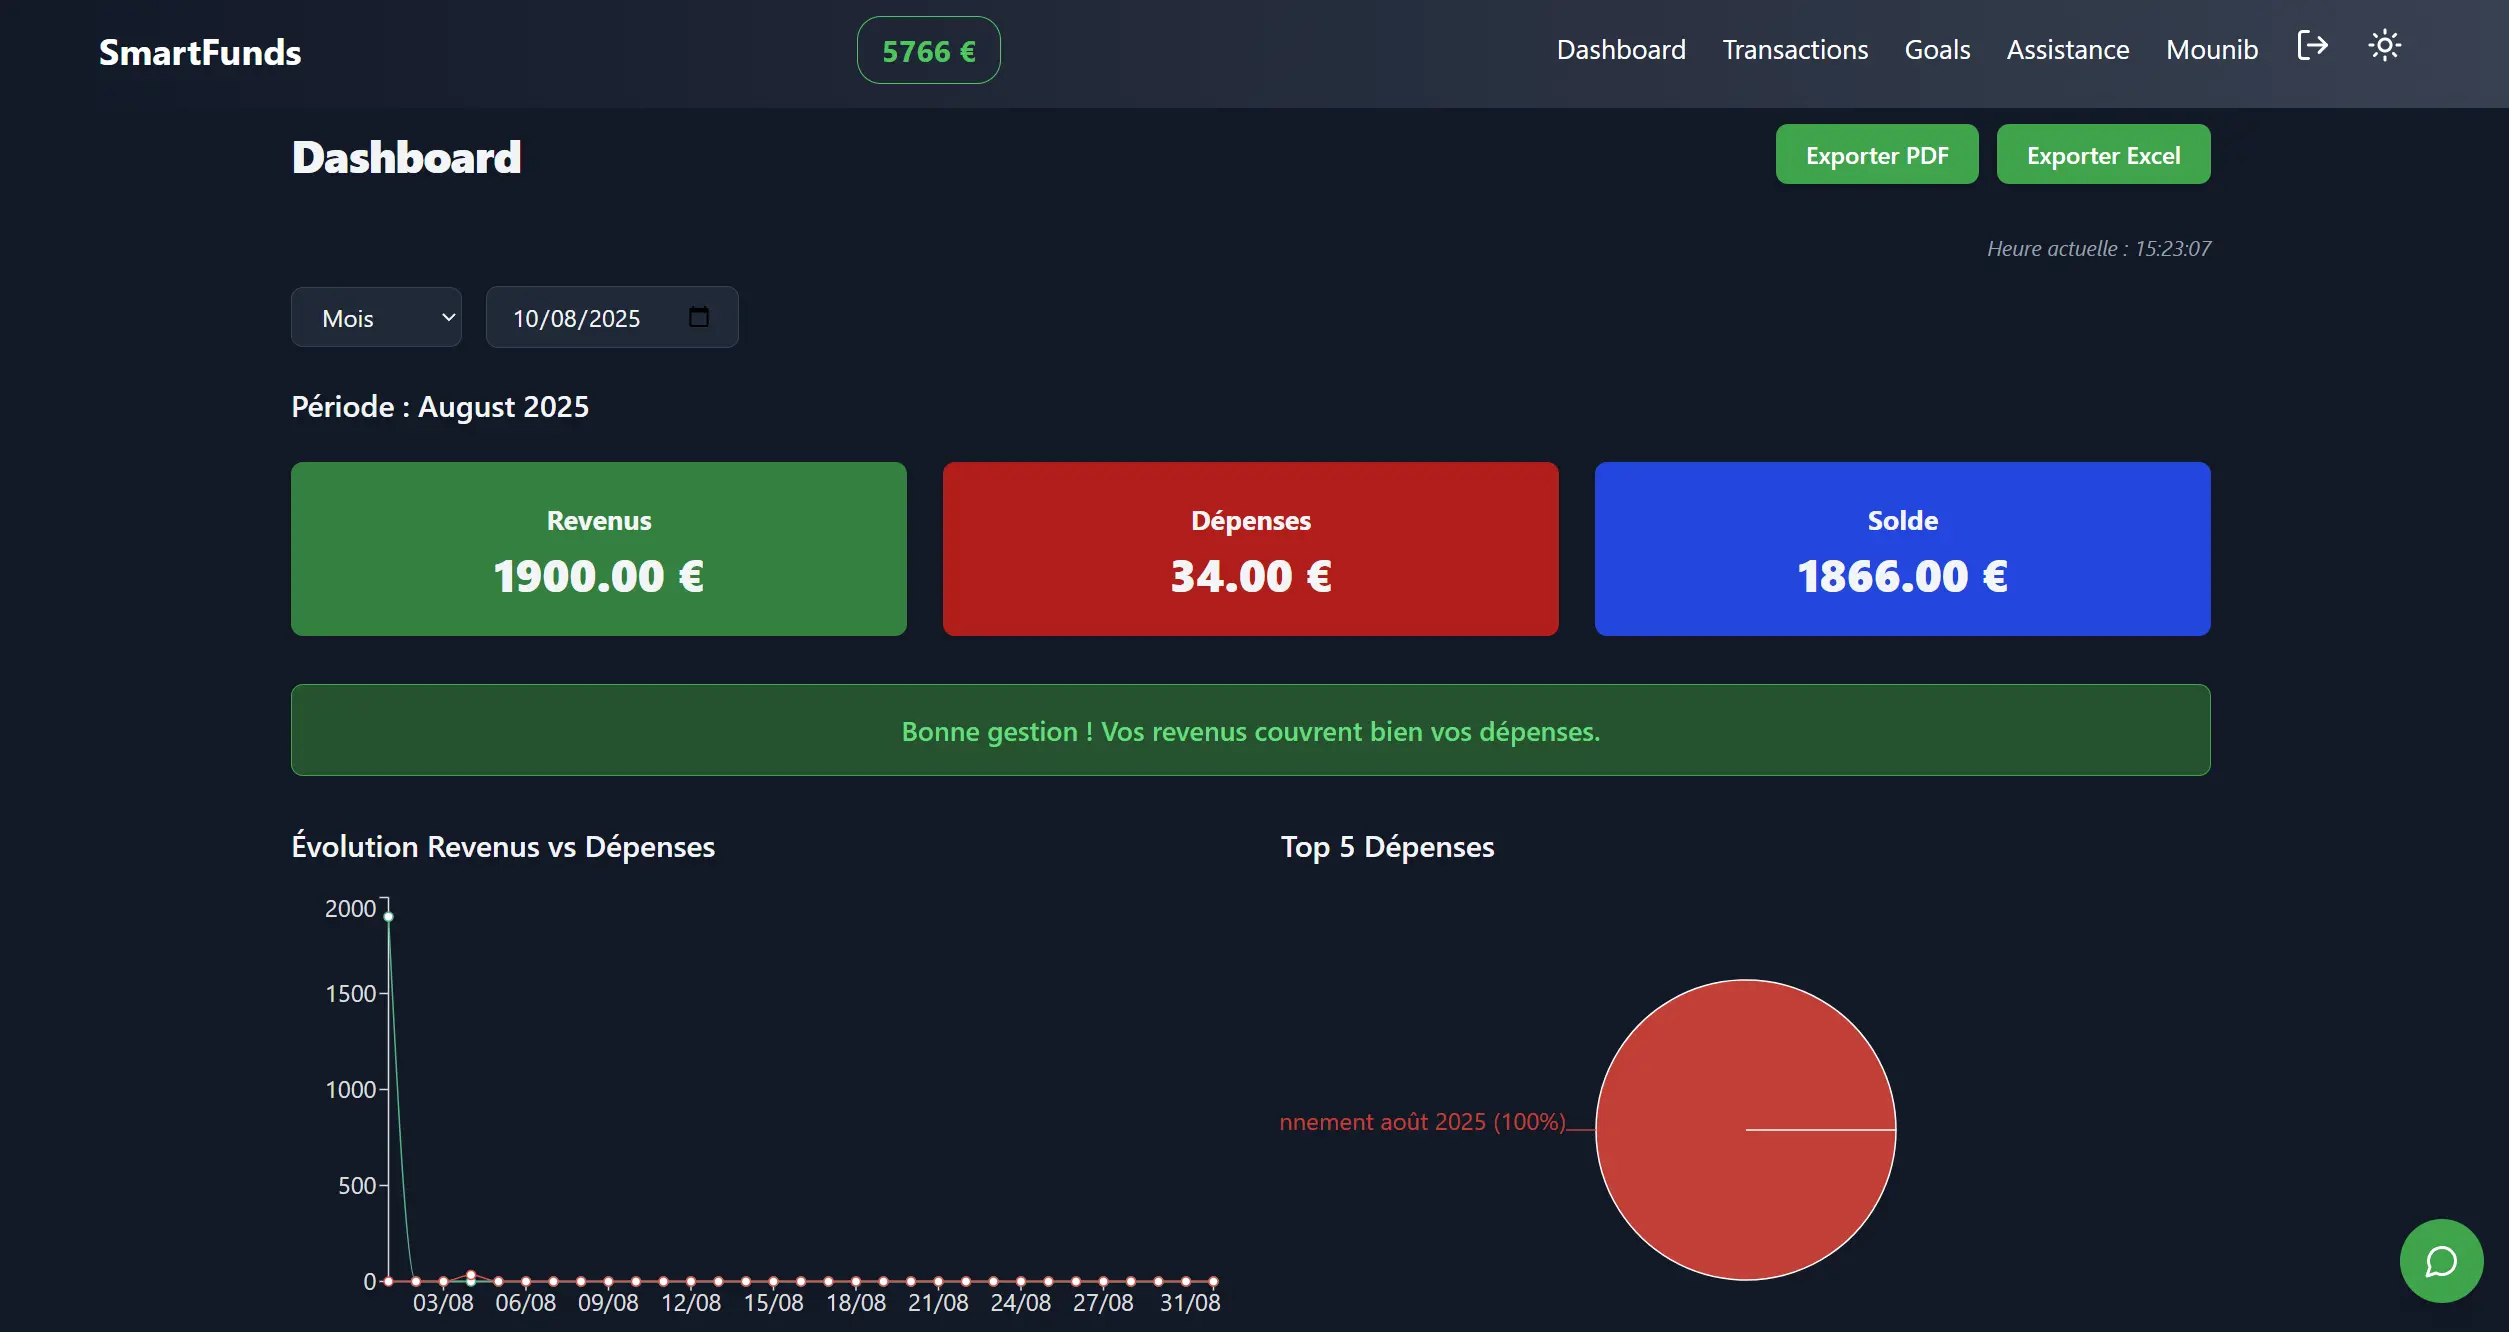Open the Goals menu item
This screenshot has height=1332, width=2509.
point(1937,50)
